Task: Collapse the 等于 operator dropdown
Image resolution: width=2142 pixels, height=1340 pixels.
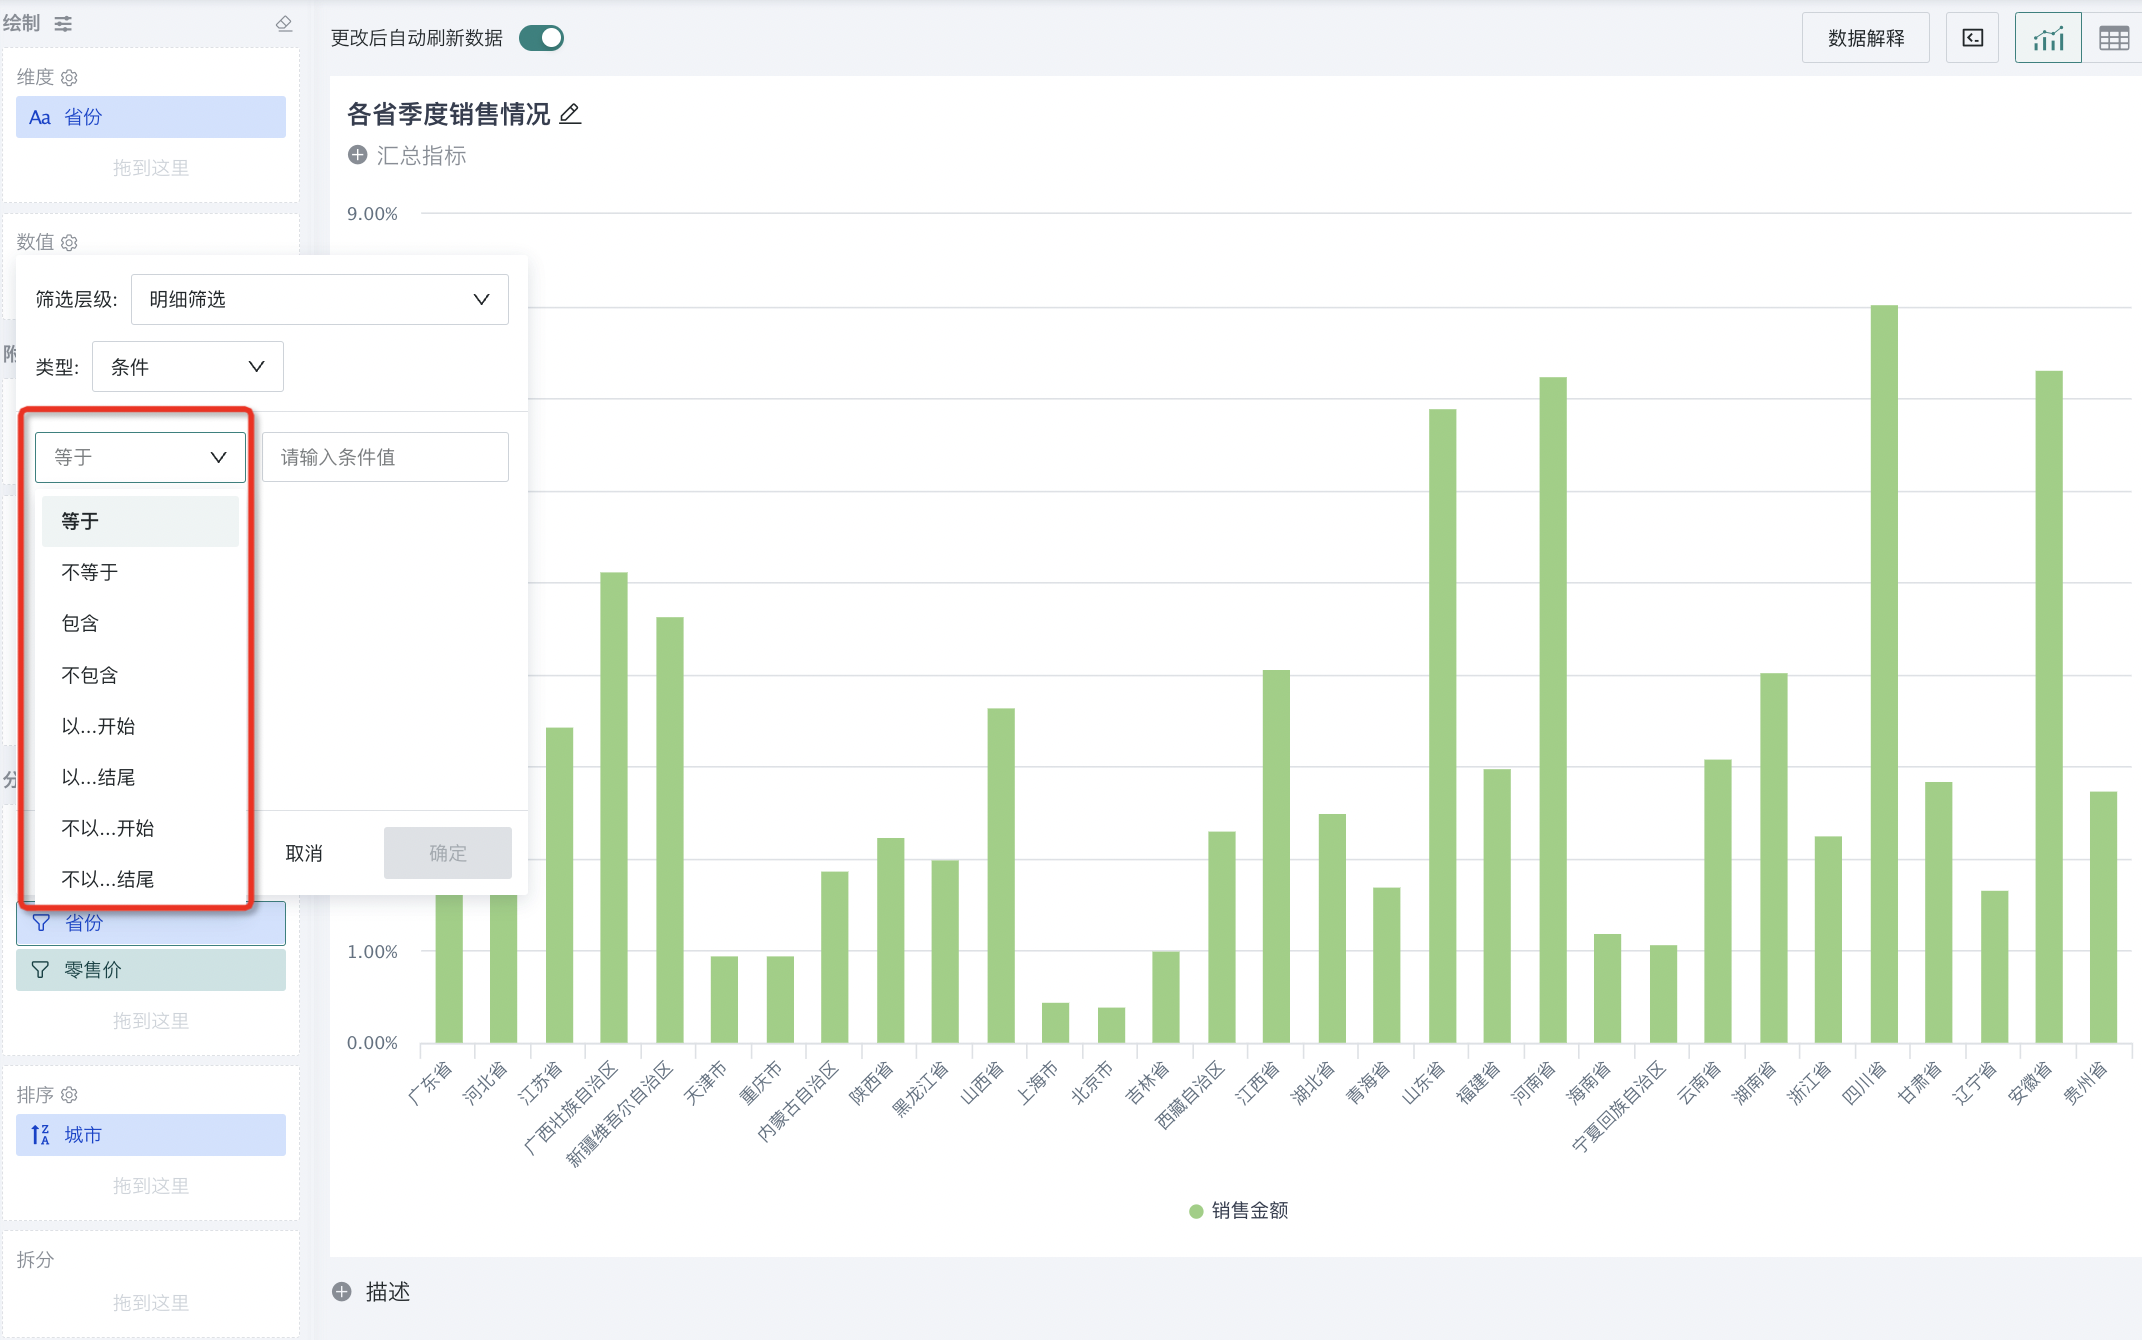Action: [140, 457]
